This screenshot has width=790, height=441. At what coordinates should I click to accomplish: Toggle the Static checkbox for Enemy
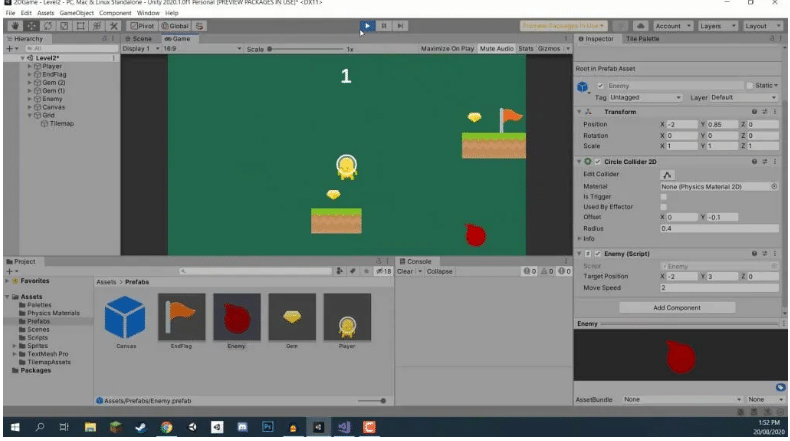(751, 86)
